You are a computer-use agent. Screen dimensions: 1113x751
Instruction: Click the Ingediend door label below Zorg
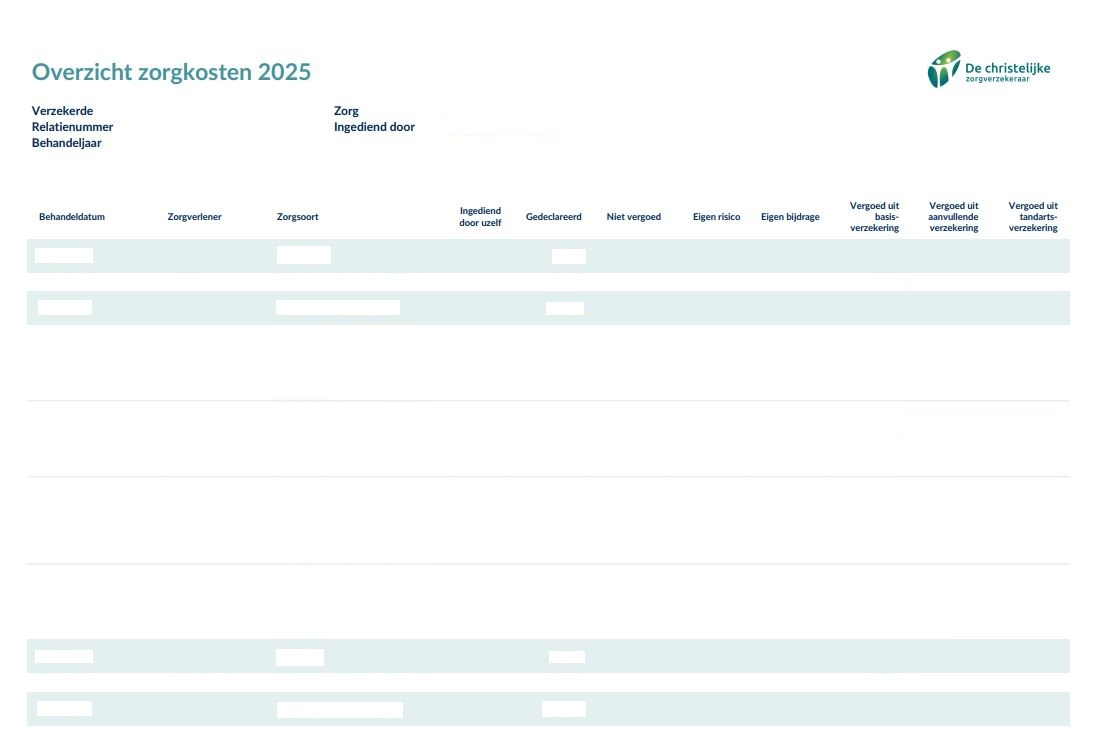(x=374, y=127)
